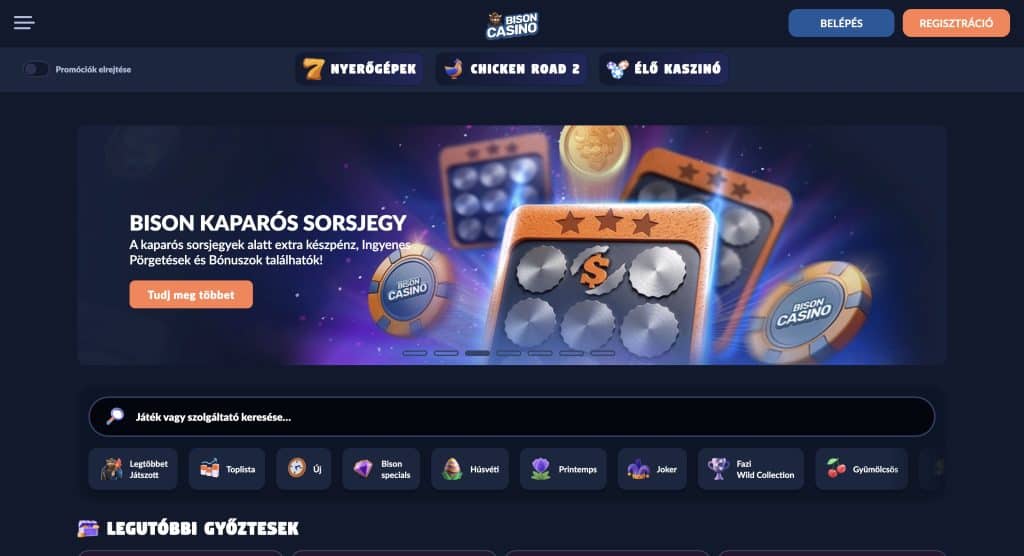Open the hamburger menu icon
Screen dimensions: 1024x556
point(24,23)
